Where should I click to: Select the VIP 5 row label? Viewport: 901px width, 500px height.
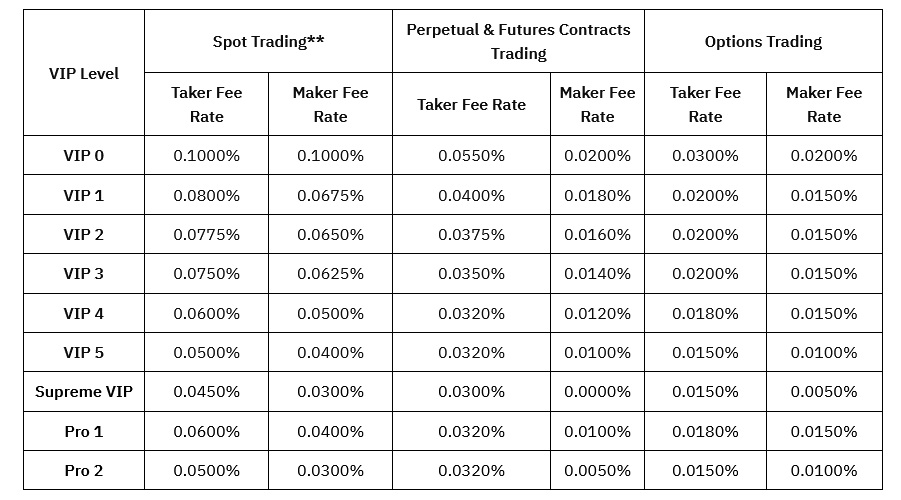84,353
